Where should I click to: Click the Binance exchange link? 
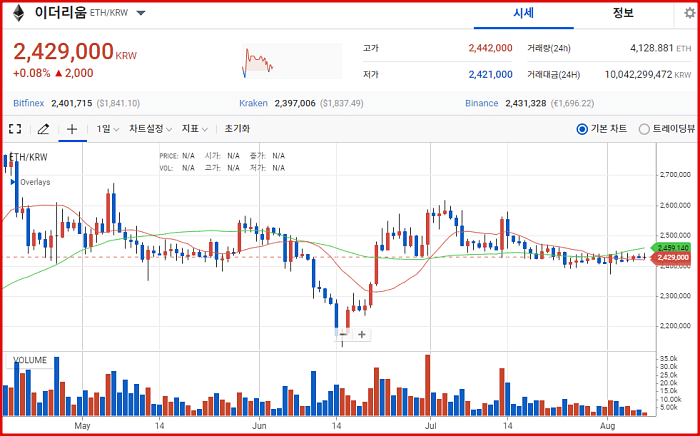pos(481,104)
